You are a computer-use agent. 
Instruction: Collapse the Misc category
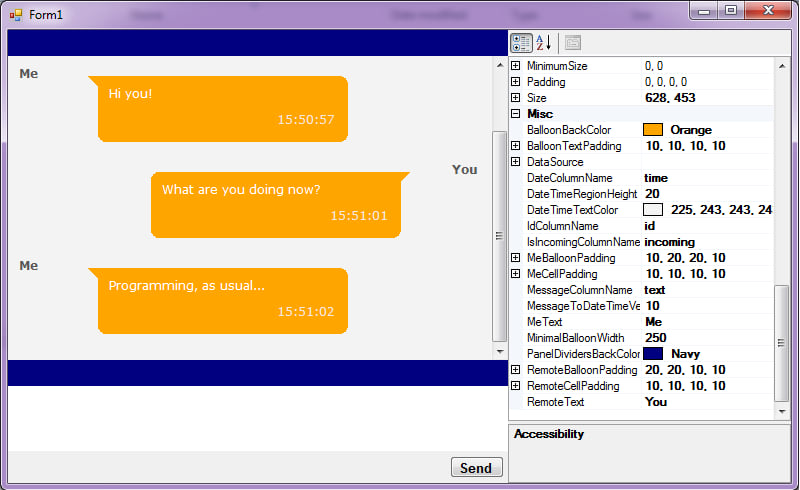[516, 114]
